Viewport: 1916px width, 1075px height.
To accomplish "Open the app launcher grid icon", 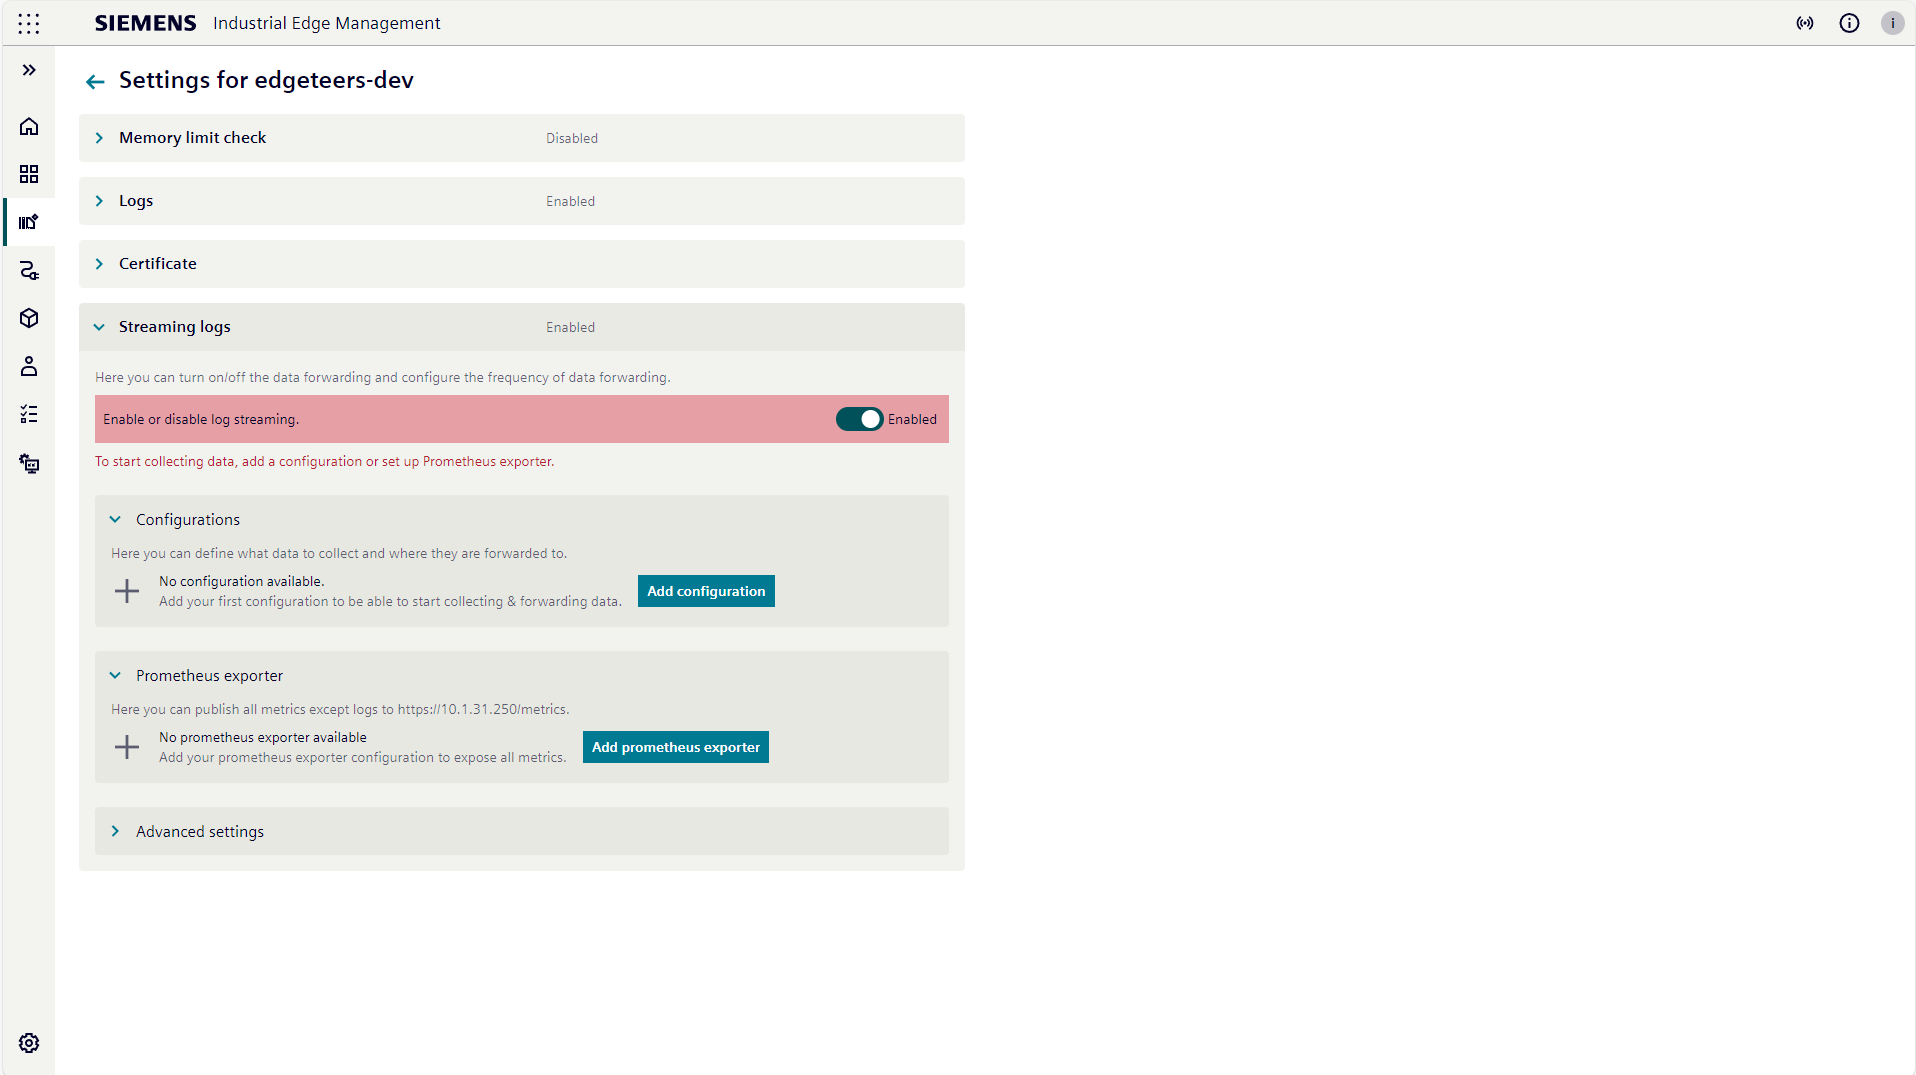I will tap(29, 23).
